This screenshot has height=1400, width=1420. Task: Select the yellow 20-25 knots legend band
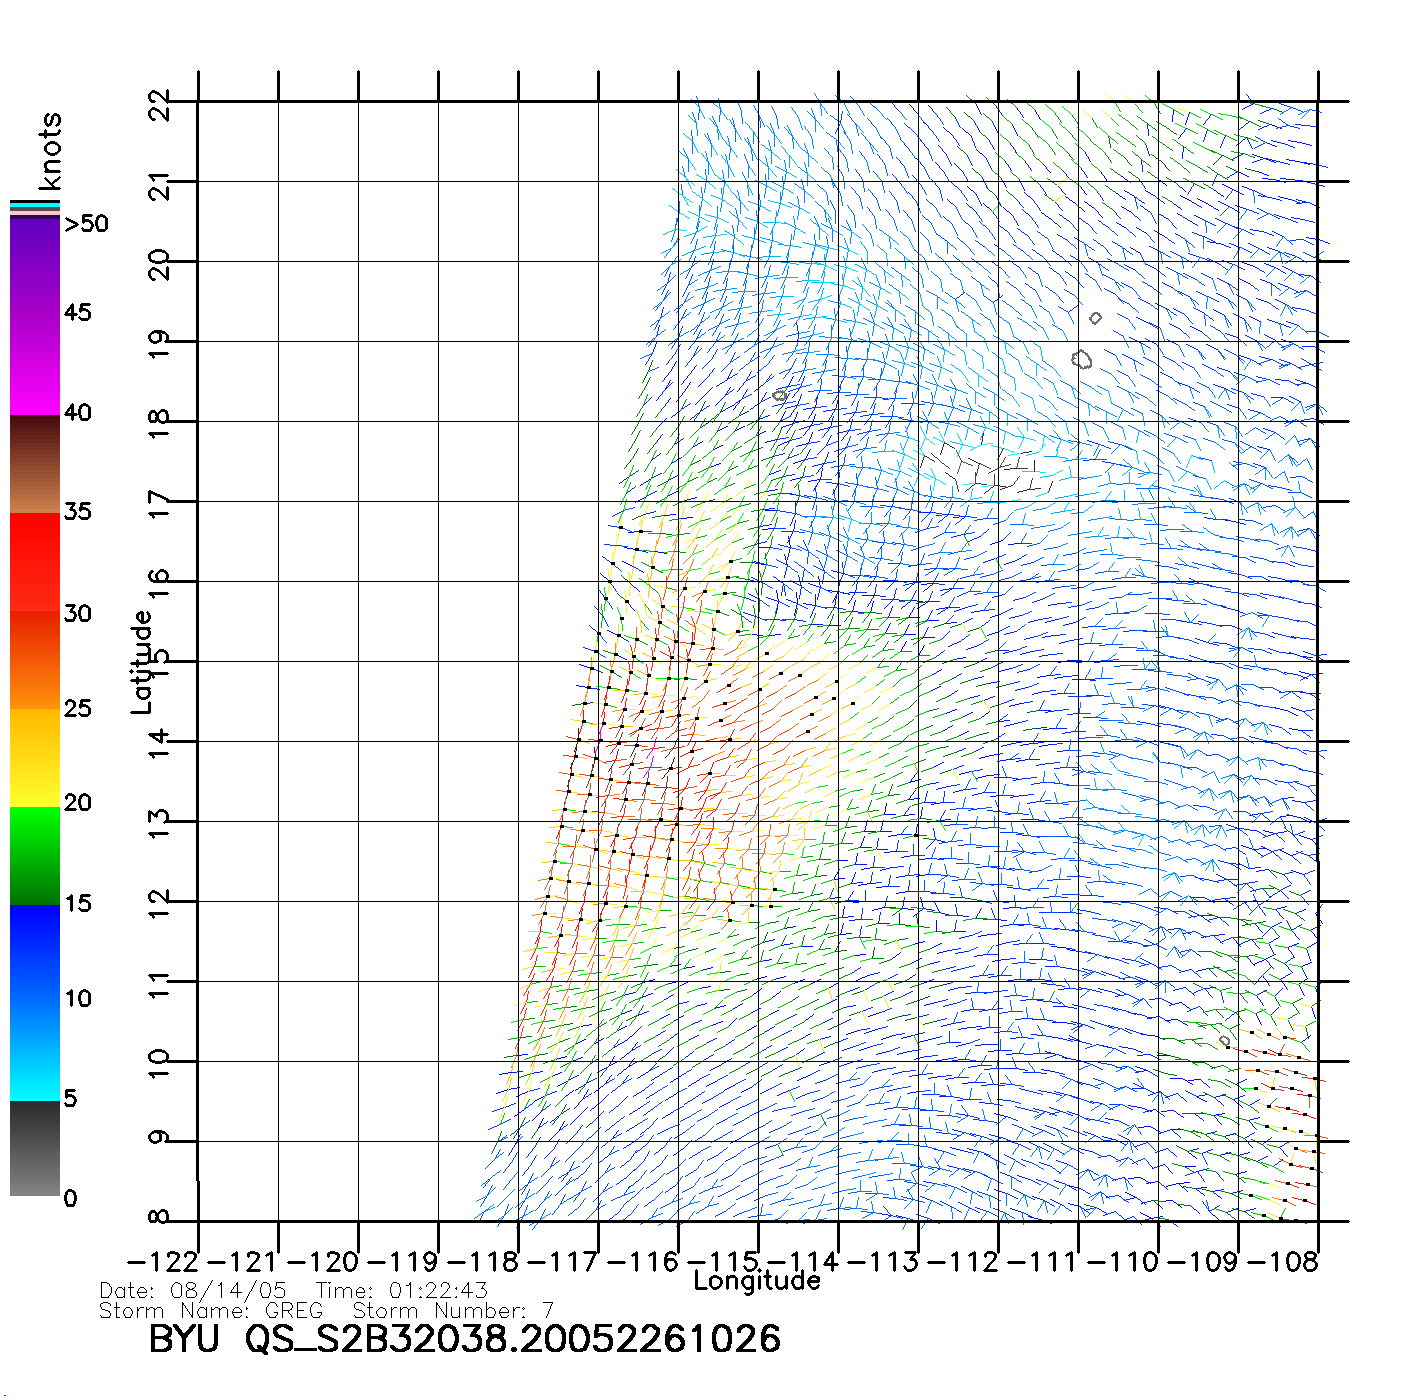coord(35,758)
